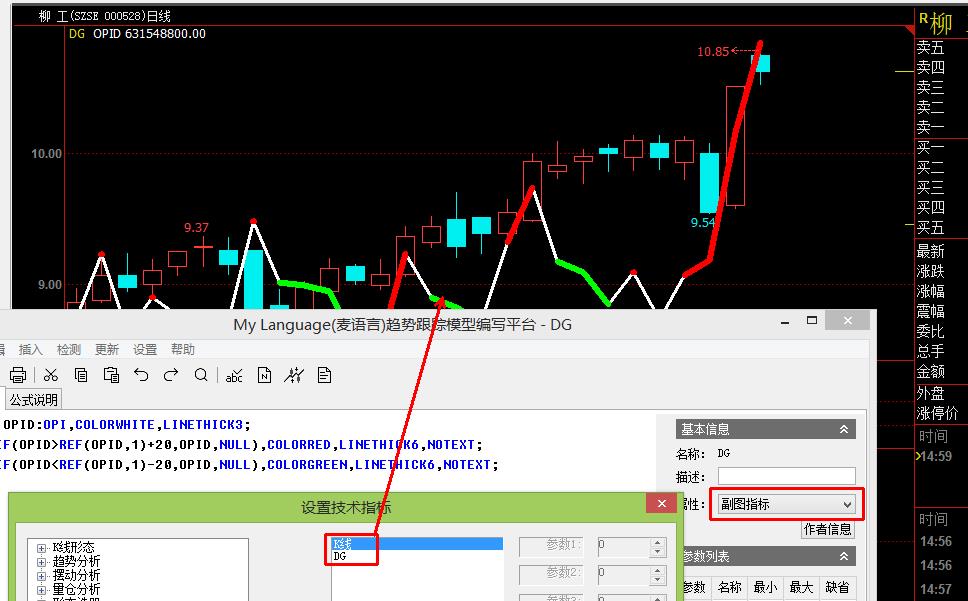968x601 pixels.
Task: Click the Print icon in toolbar
Action: coord(17,375)
